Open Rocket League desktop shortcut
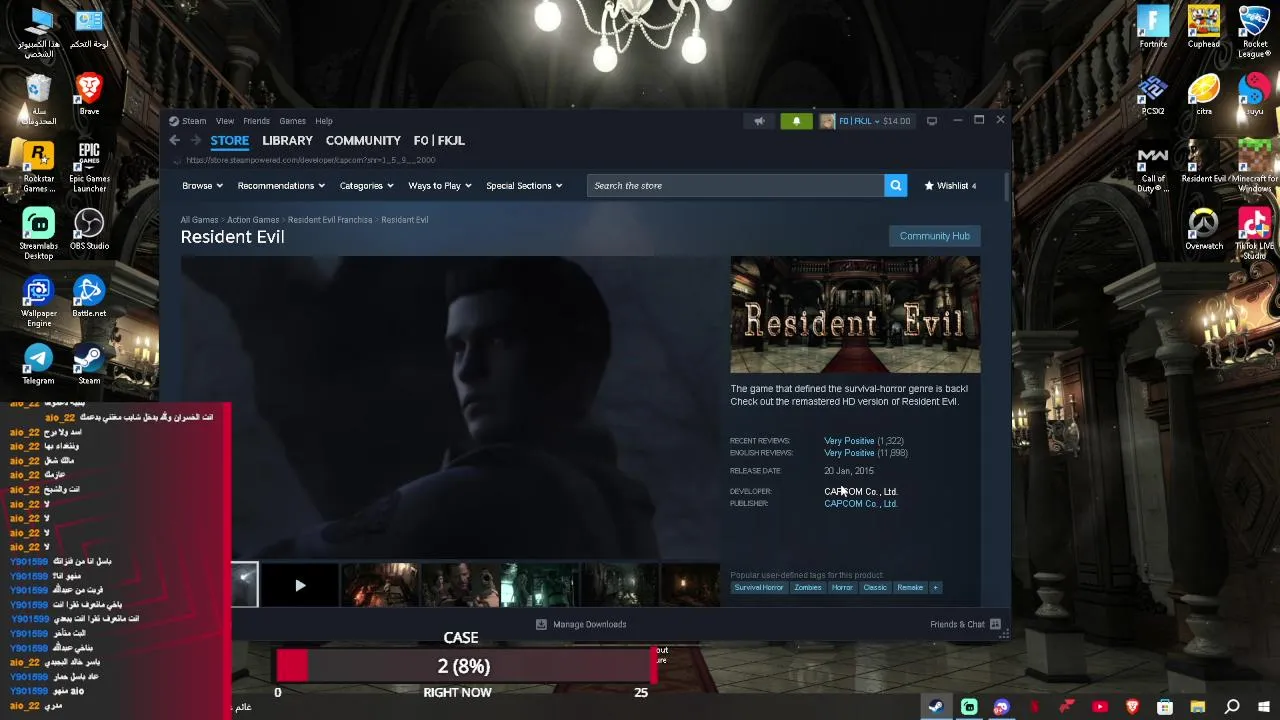The width and height of the screenshot is (1280, 720). 1254,32
